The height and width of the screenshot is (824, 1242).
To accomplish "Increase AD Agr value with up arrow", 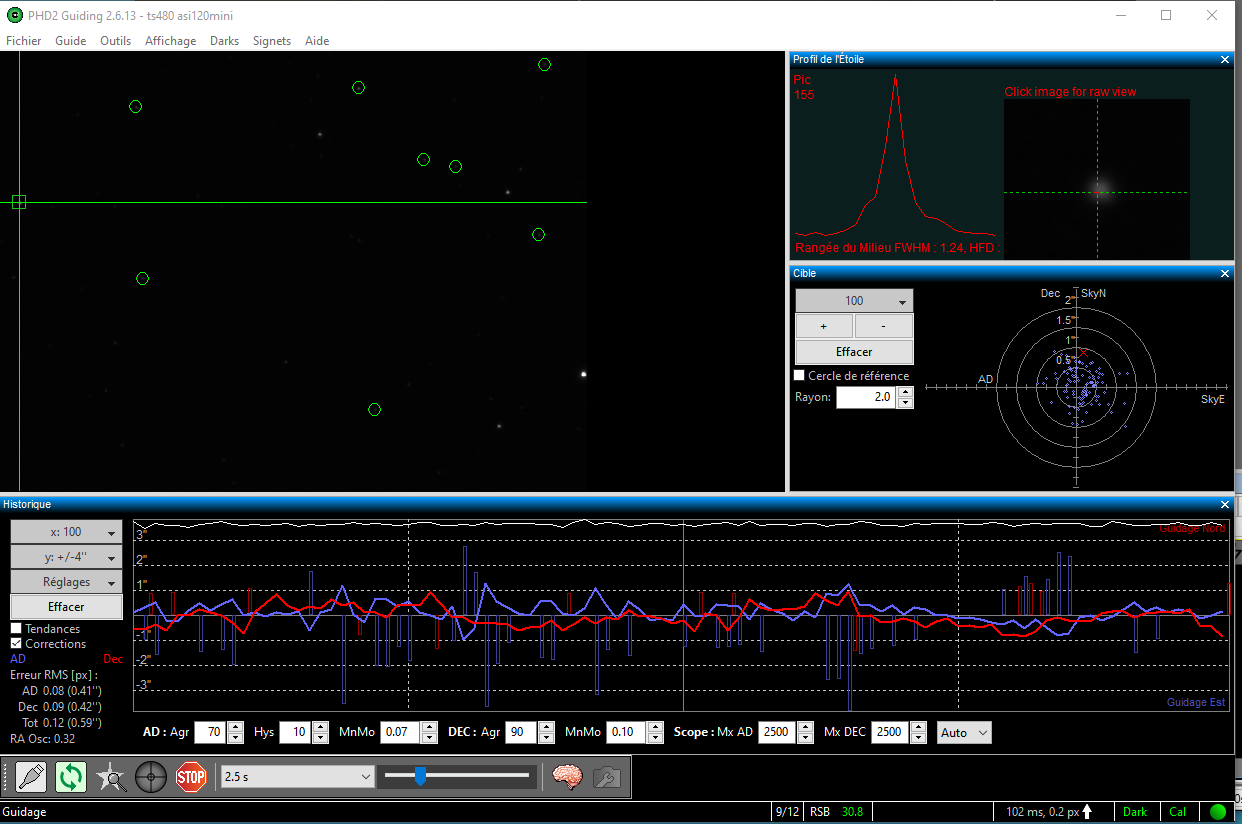I will click(236, 727).
